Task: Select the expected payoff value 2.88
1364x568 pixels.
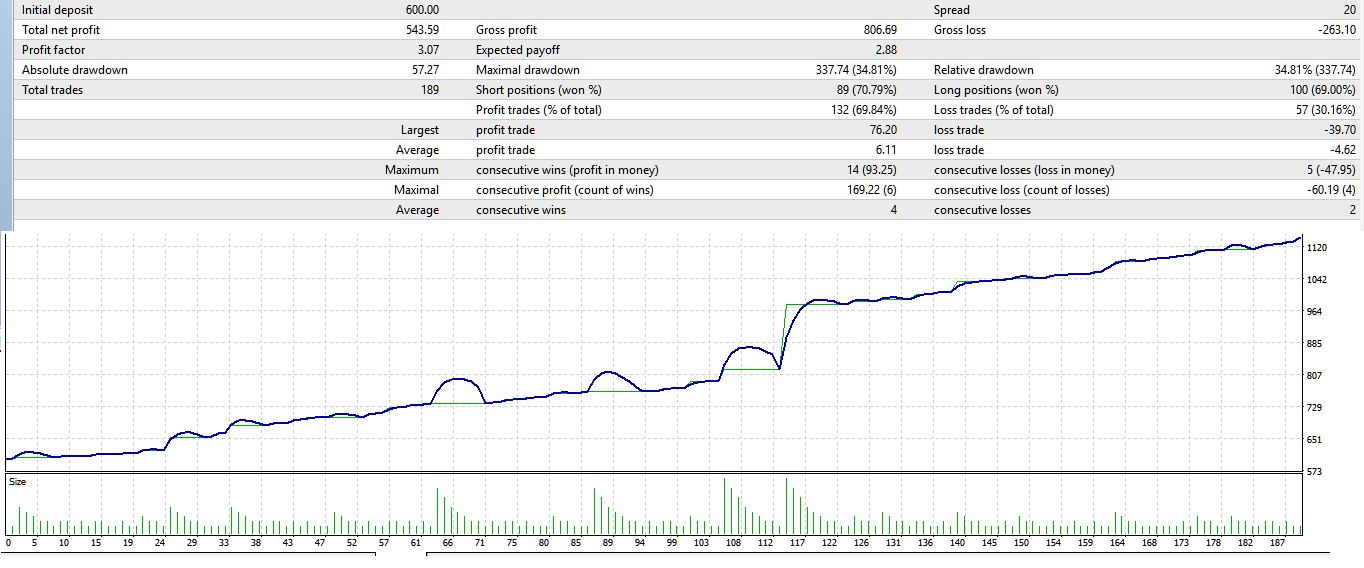Action: (885, 50)
